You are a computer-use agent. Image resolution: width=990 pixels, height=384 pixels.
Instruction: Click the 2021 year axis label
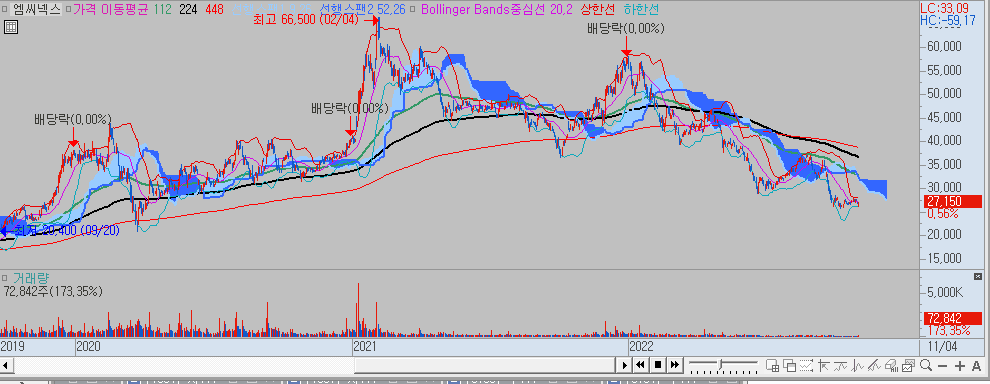click(x=365, y=346)
